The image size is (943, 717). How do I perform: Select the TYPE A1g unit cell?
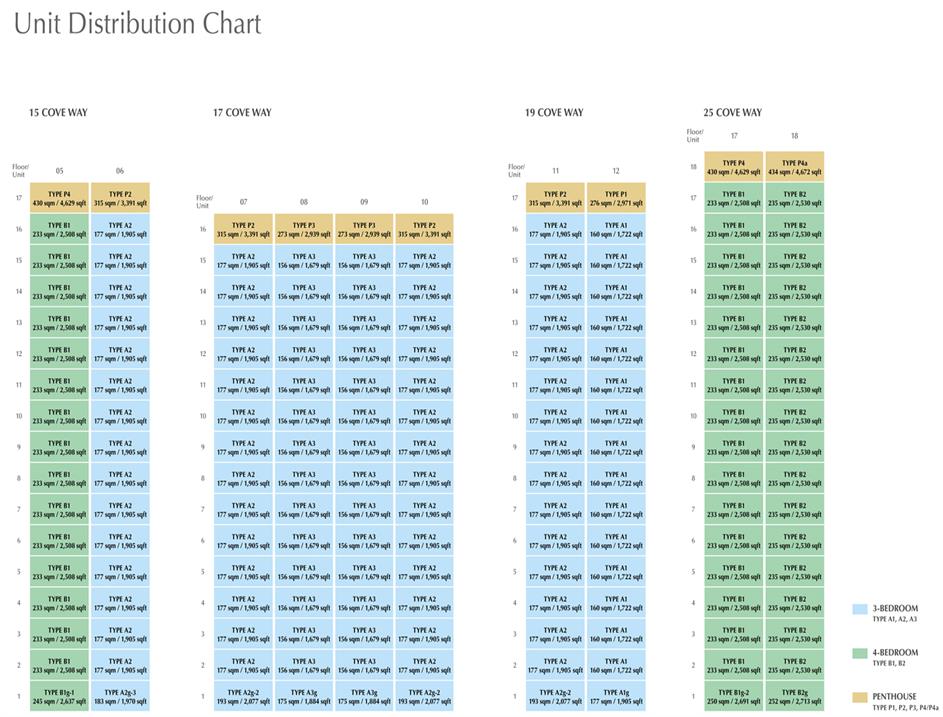coord(616,697)
